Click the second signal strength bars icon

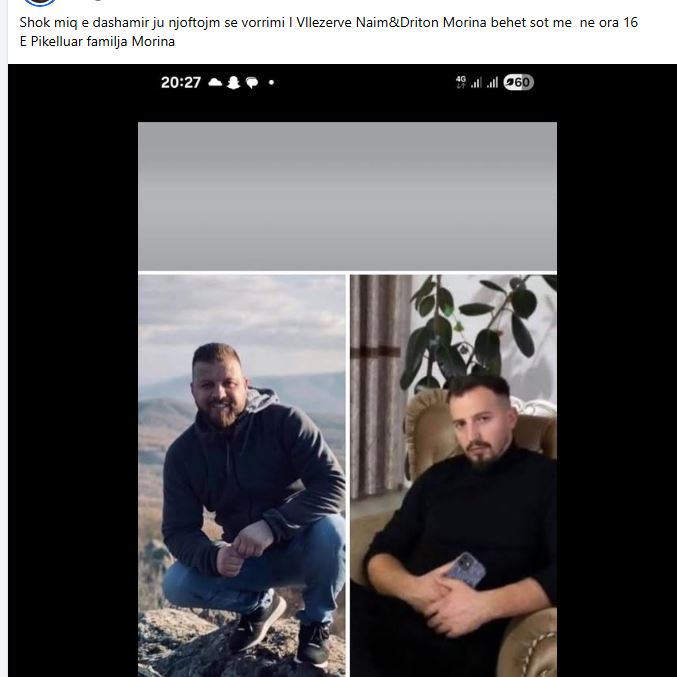coord(493,82)
